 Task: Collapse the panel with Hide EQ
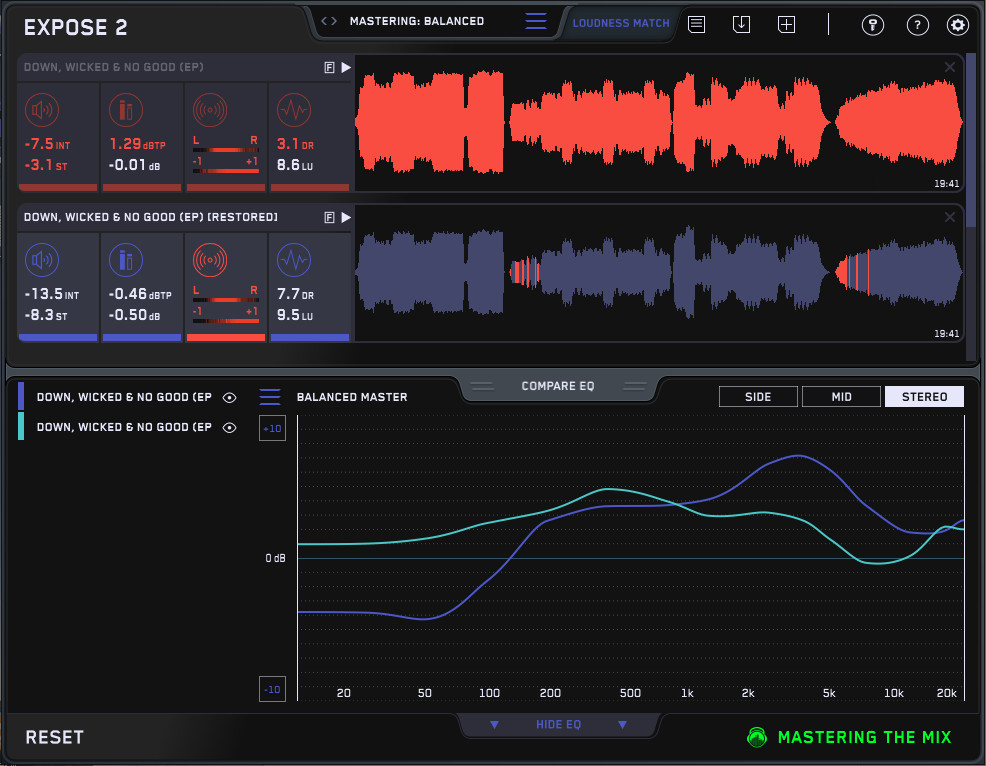click(558, 724)
